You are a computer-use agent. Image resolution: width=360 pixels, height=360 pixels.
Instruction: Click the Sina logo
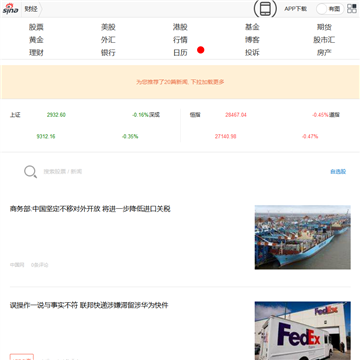10,9
